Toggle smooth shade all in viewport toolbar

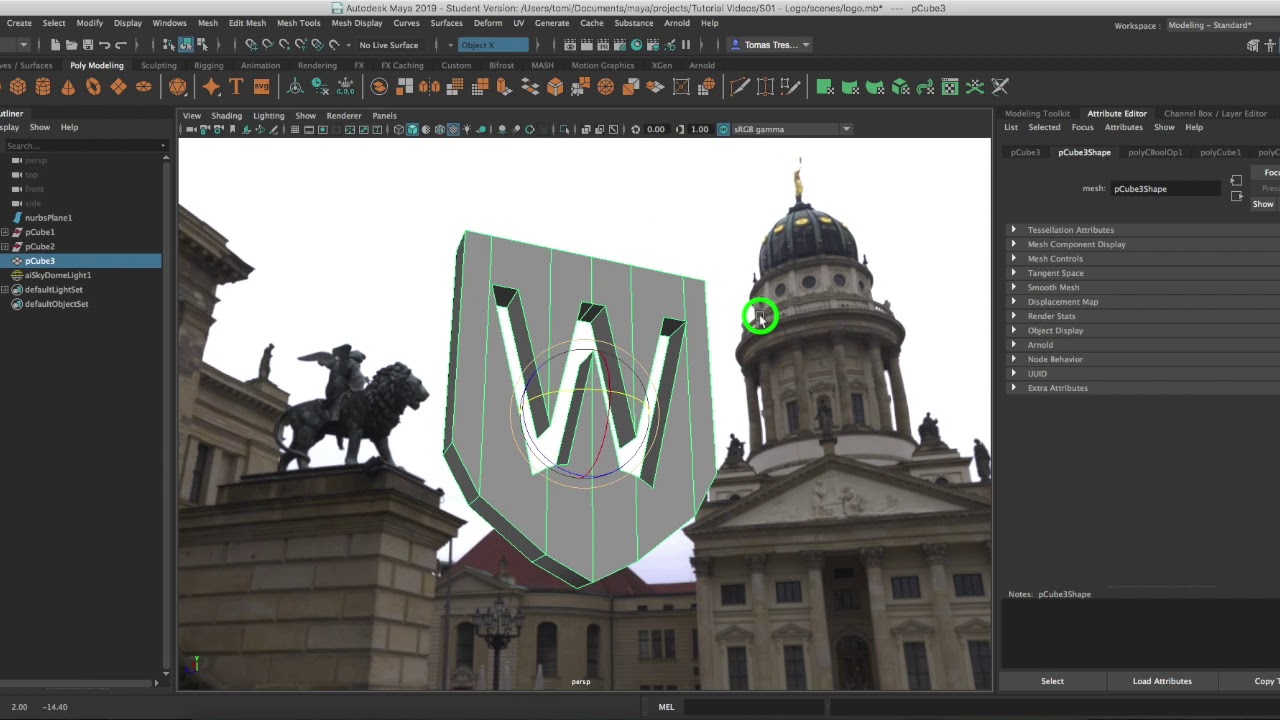[x=412, y=129]
